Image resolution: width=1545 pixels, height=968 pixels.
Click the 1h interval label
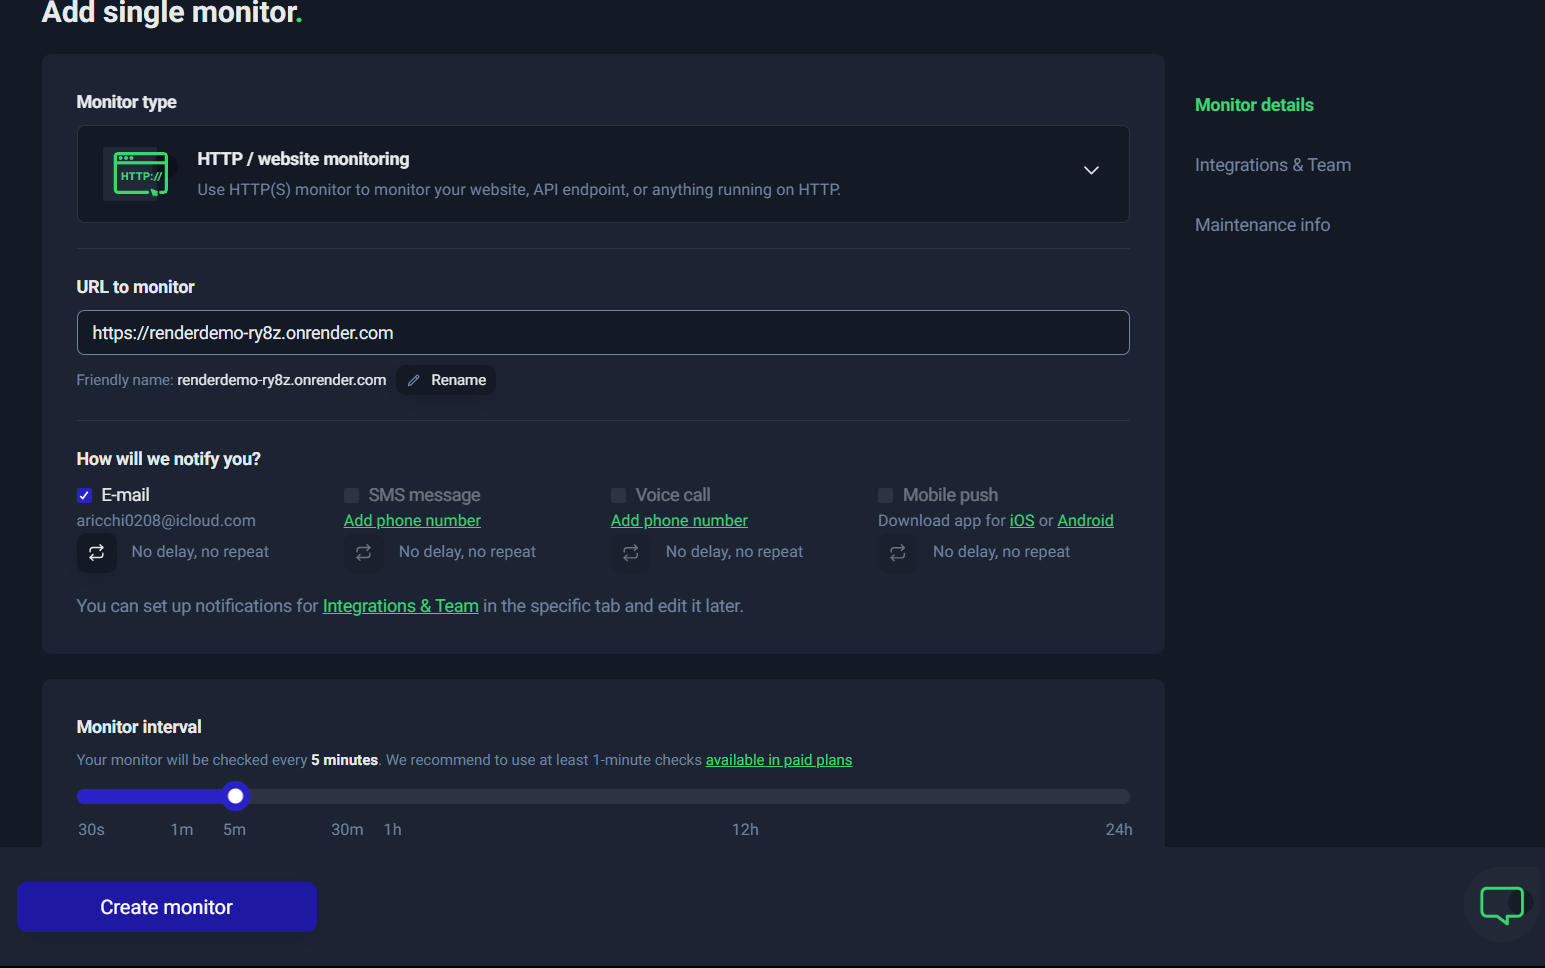pos(393,830)
